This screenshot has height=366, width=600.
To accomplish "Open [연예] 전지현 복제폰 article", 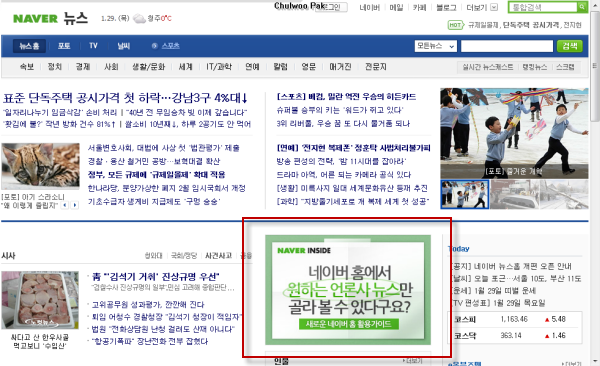I will tap(353, 148).
